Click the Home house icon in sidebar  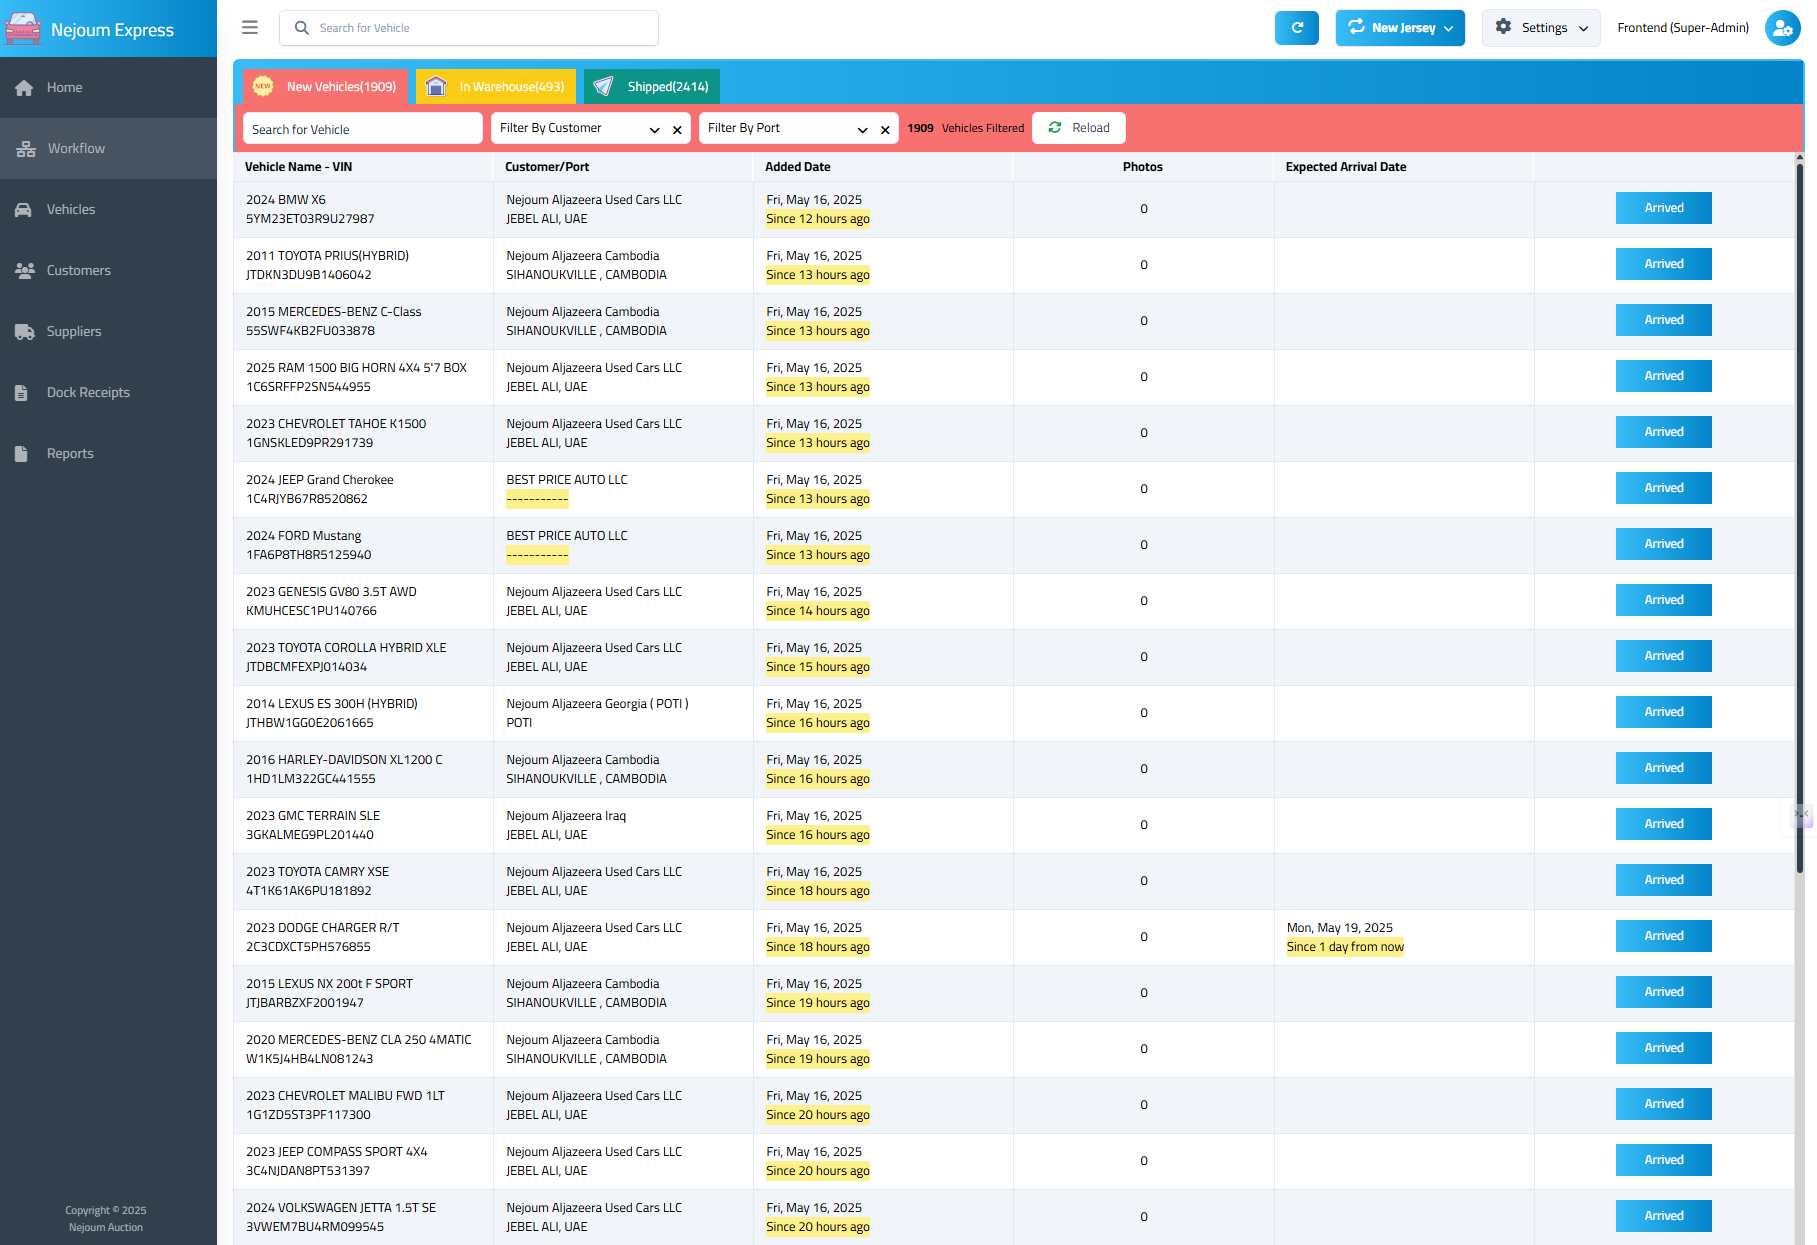pyautogui.click(x=25, y=88)
